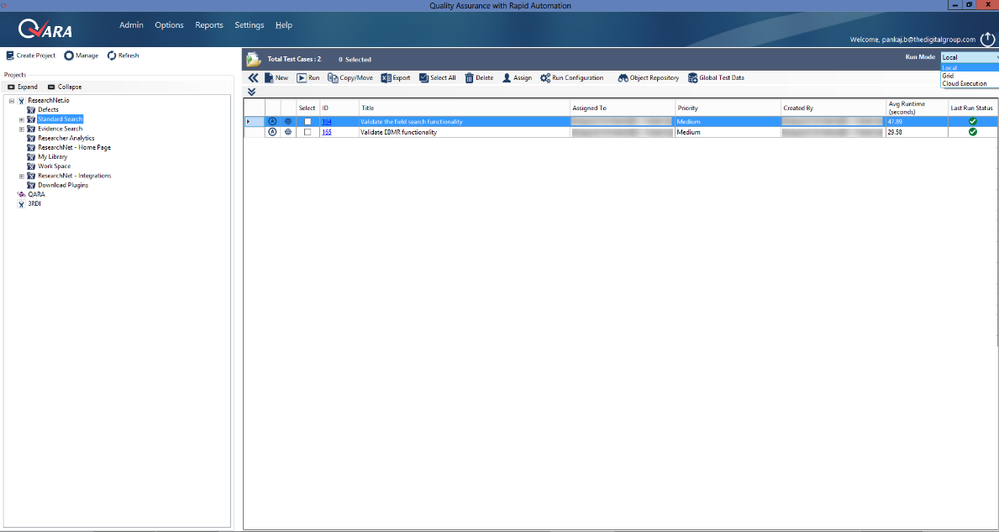Click the Expand all projects button
Viewport: 999px width, 532px height.
23,87
